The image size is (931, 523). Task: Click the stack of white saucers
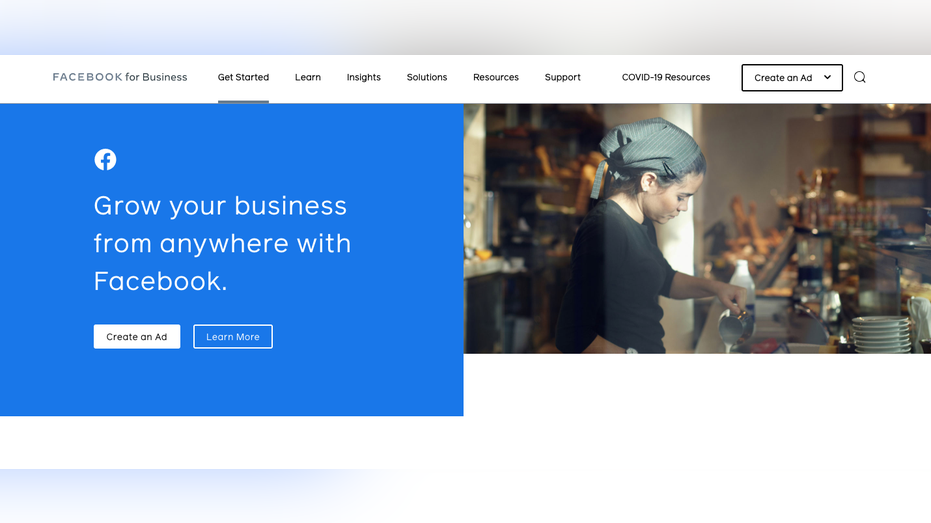[x=881, y=335]
